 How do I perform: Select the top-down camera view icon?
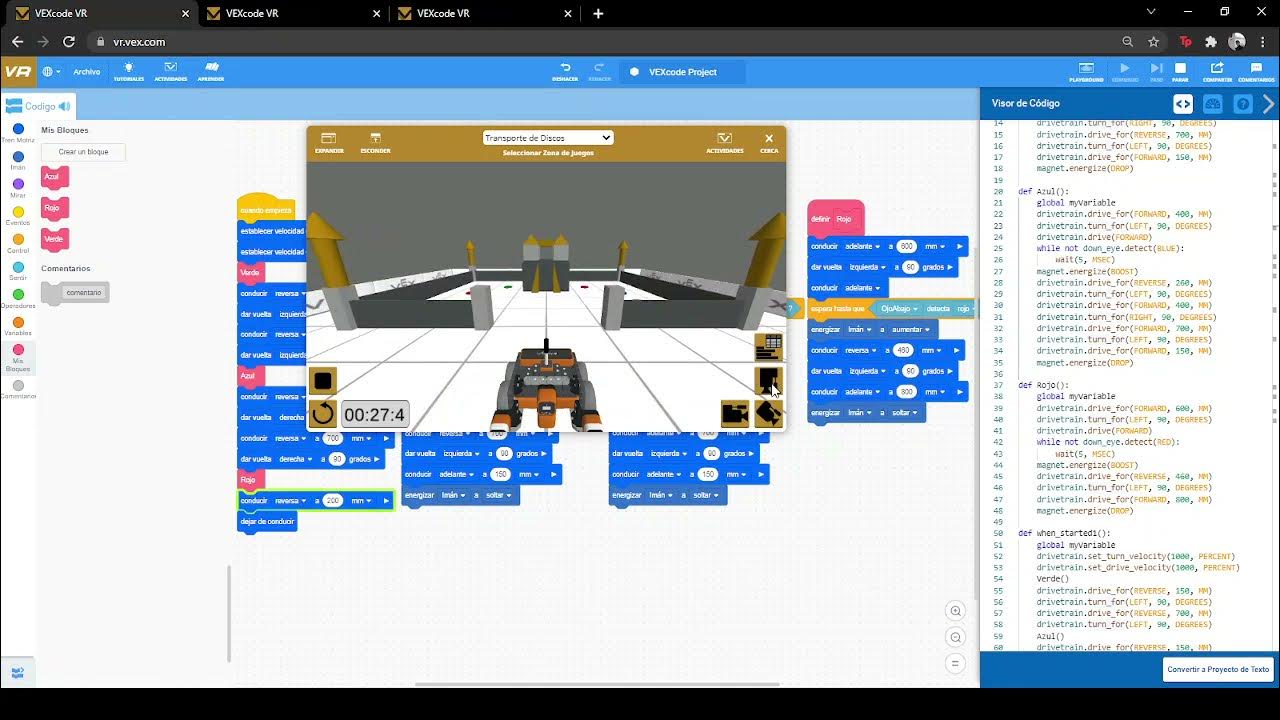pos(768,380)
